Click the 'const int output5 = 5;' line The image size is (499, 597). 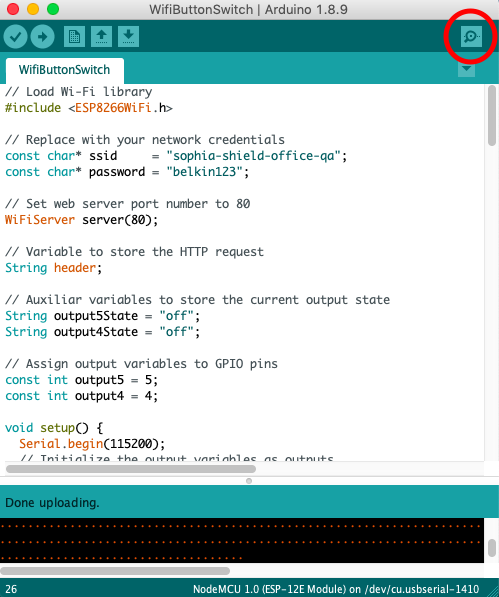[x=81, y=380]
